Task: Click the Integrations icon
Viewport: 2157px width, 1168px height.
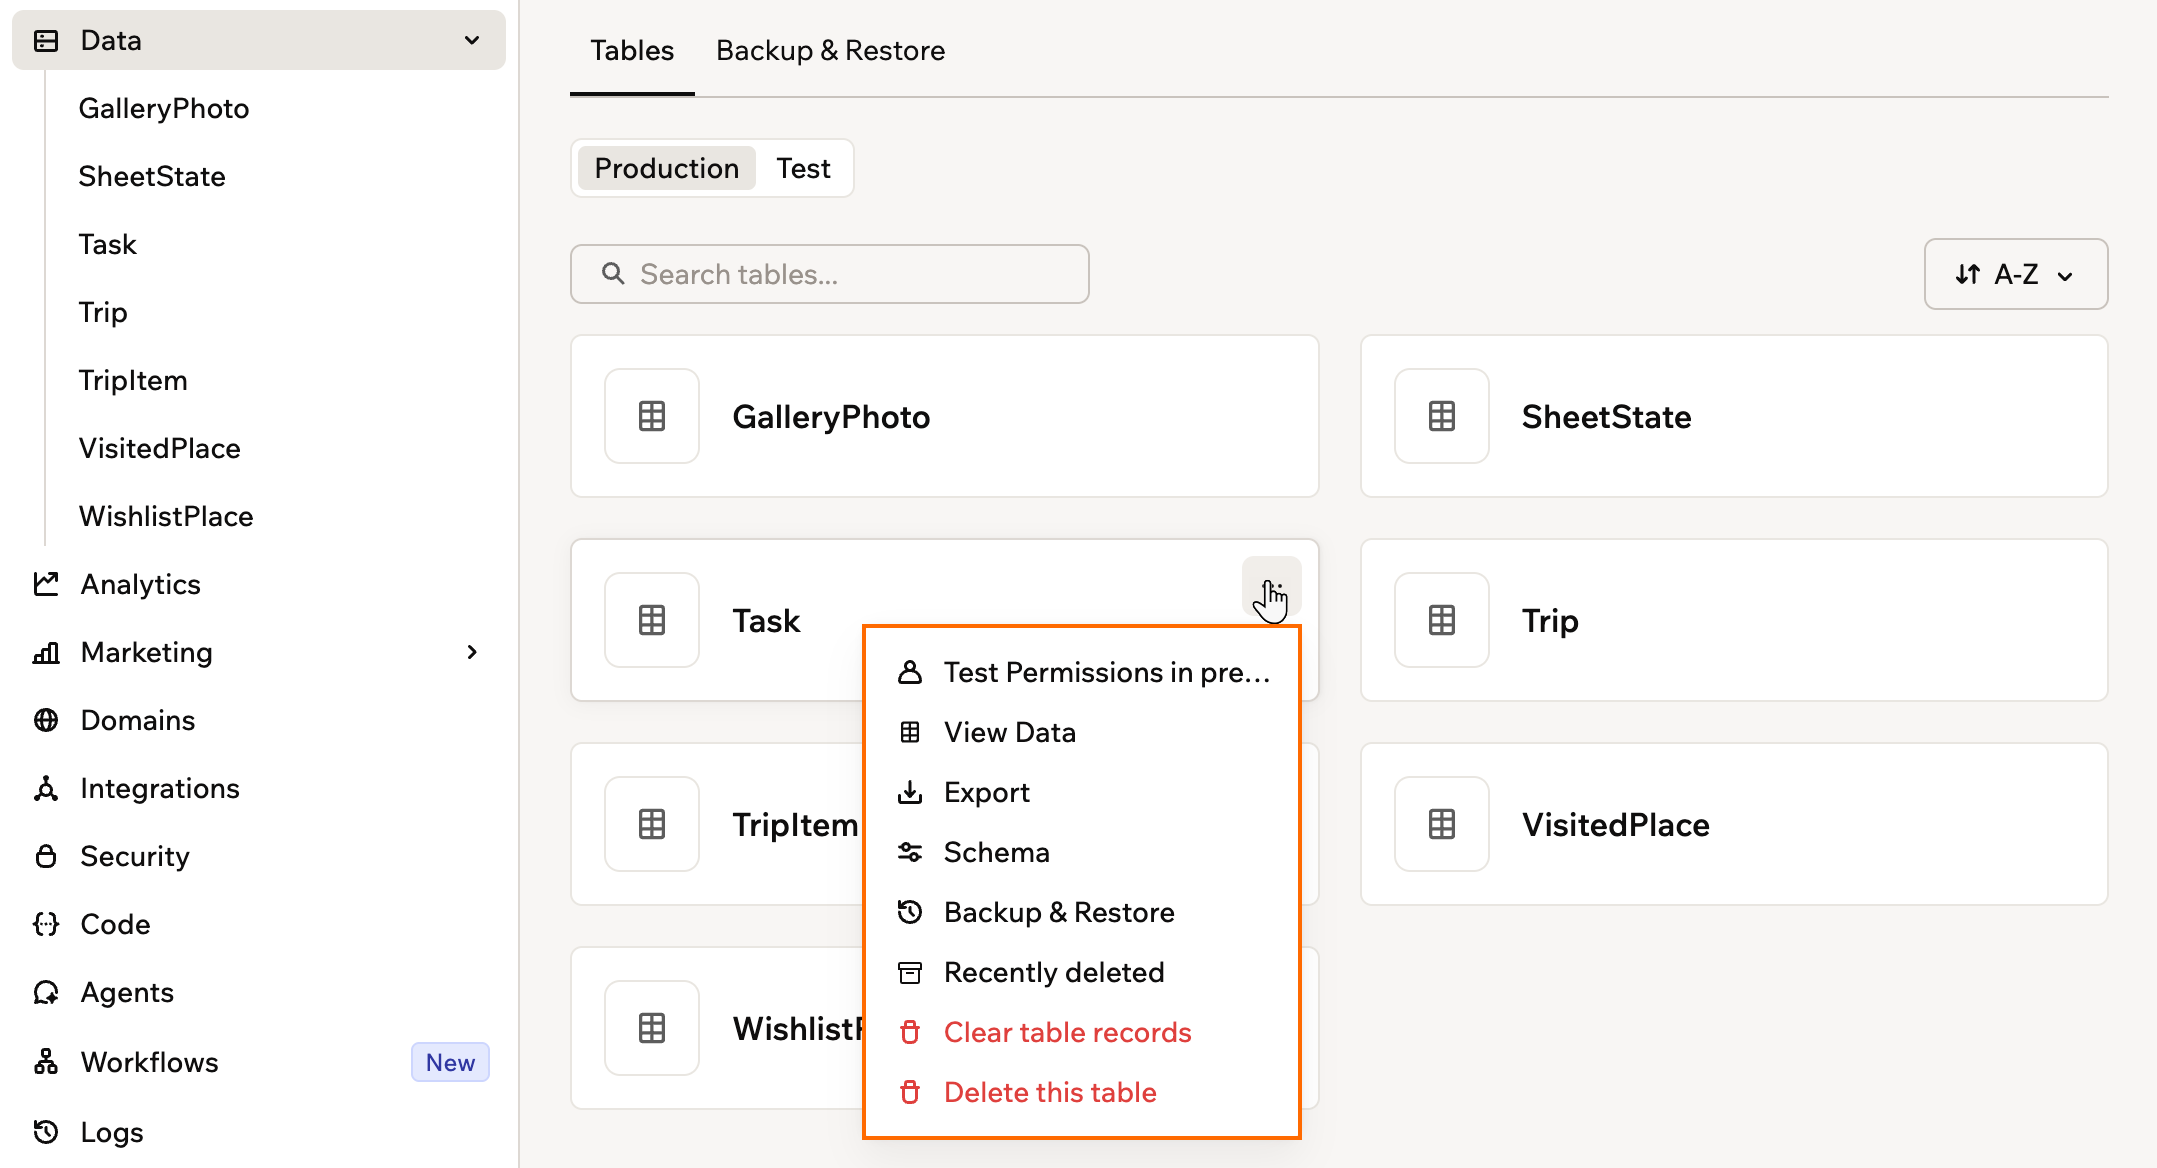Action: tap(46, 788)
